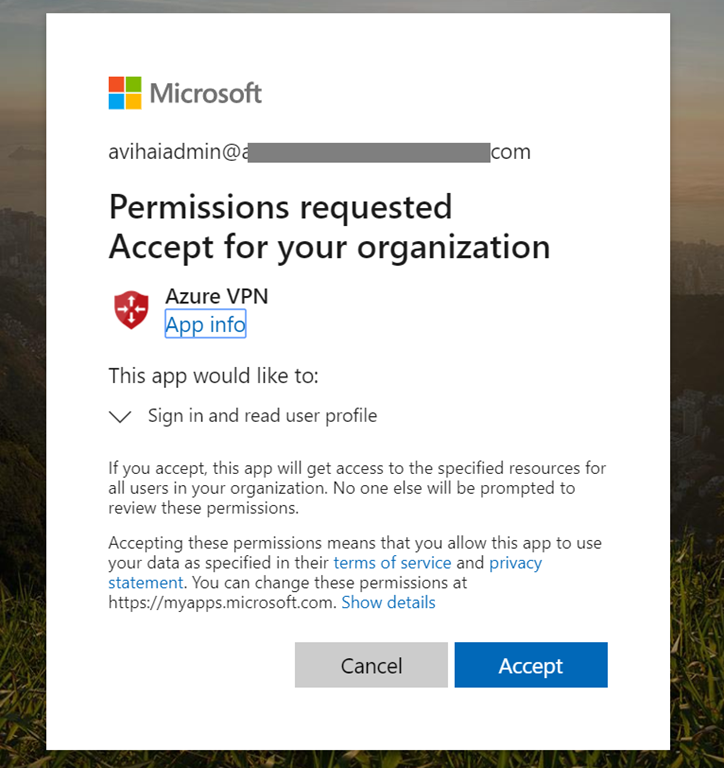The width and height of the screenshot is (724, 768).
Task: Open the privacy statement link
Action: [515, 563]
